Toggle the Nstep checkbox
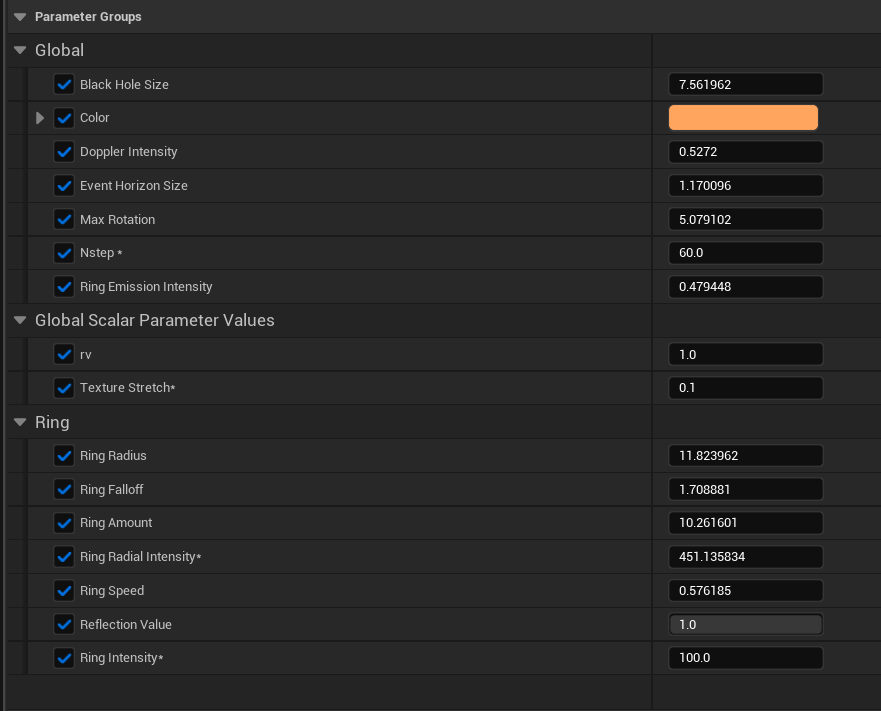 [x=64, y=253]
